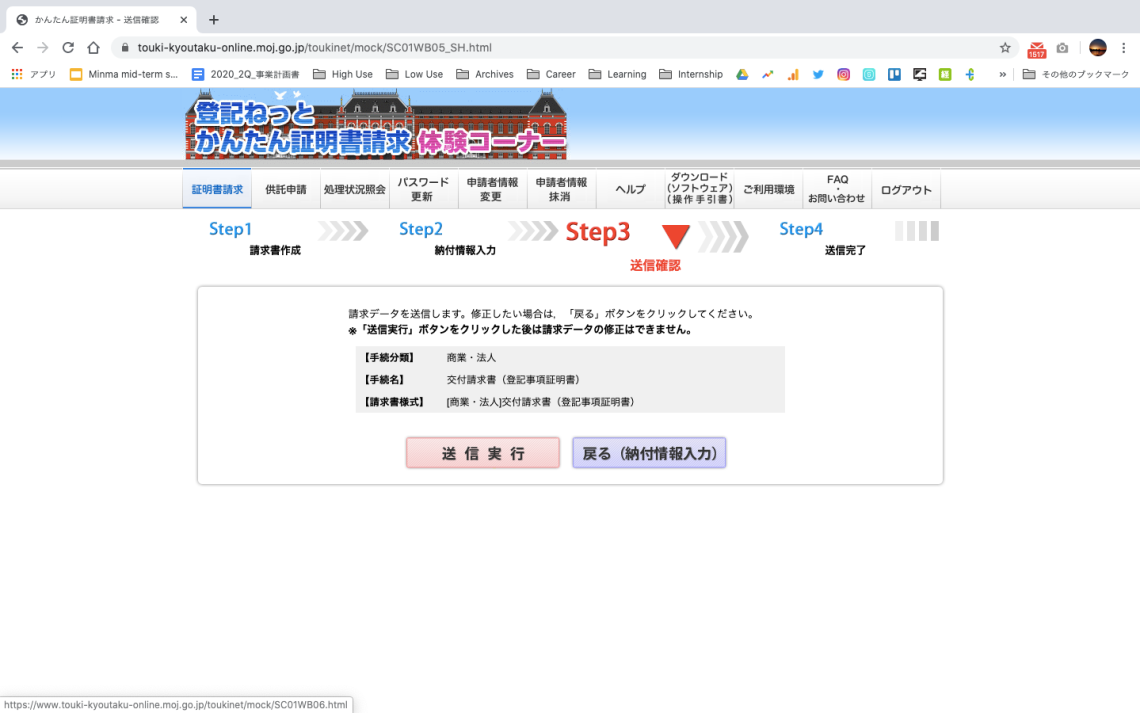Open the ご利用環境 navigation tab
The image size is (1140, 713).
point(768,189)
